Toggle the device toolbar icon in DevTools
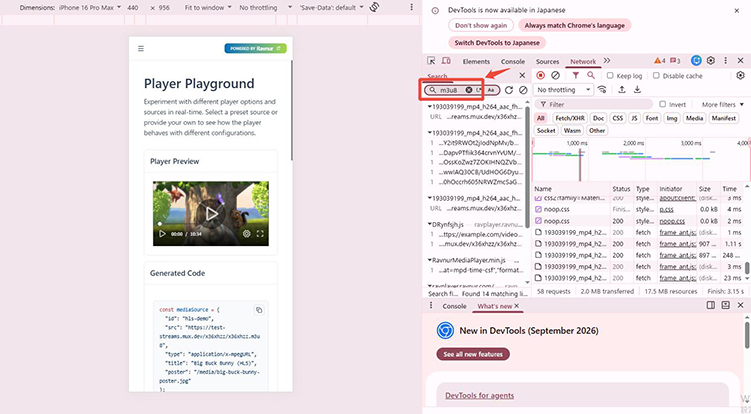 446,61
